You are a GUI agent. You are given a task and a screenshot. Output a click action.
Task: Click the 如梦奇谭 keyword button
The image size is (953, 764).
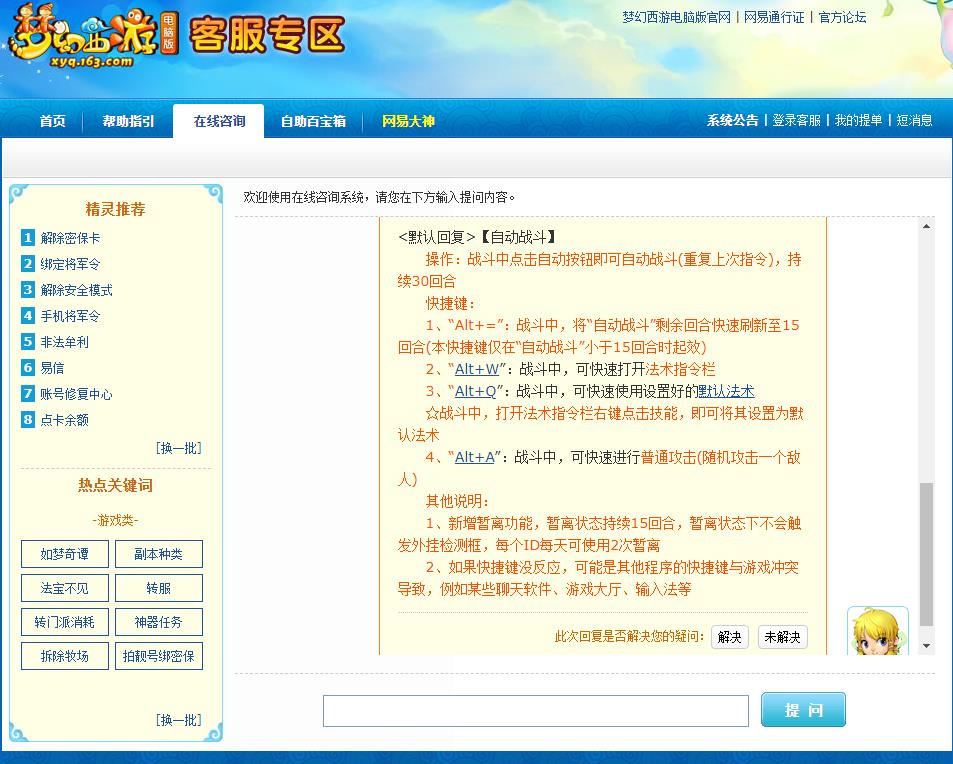(64, 553)
